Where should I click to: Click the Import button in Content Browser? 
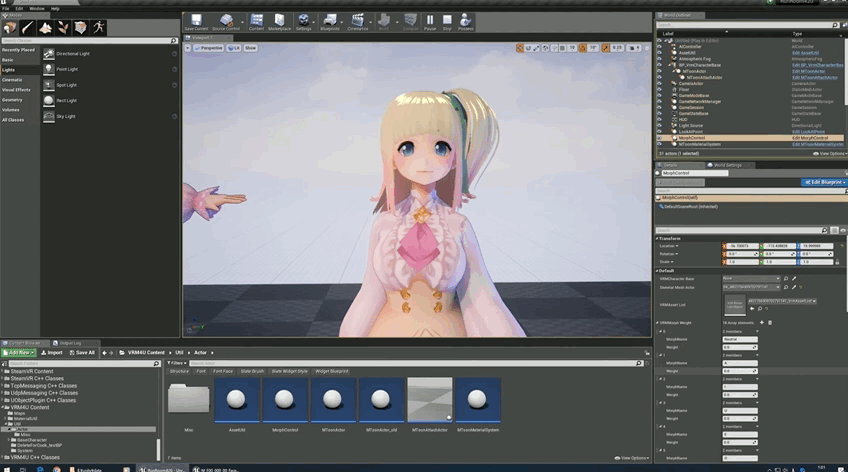(x=51, y=352)
